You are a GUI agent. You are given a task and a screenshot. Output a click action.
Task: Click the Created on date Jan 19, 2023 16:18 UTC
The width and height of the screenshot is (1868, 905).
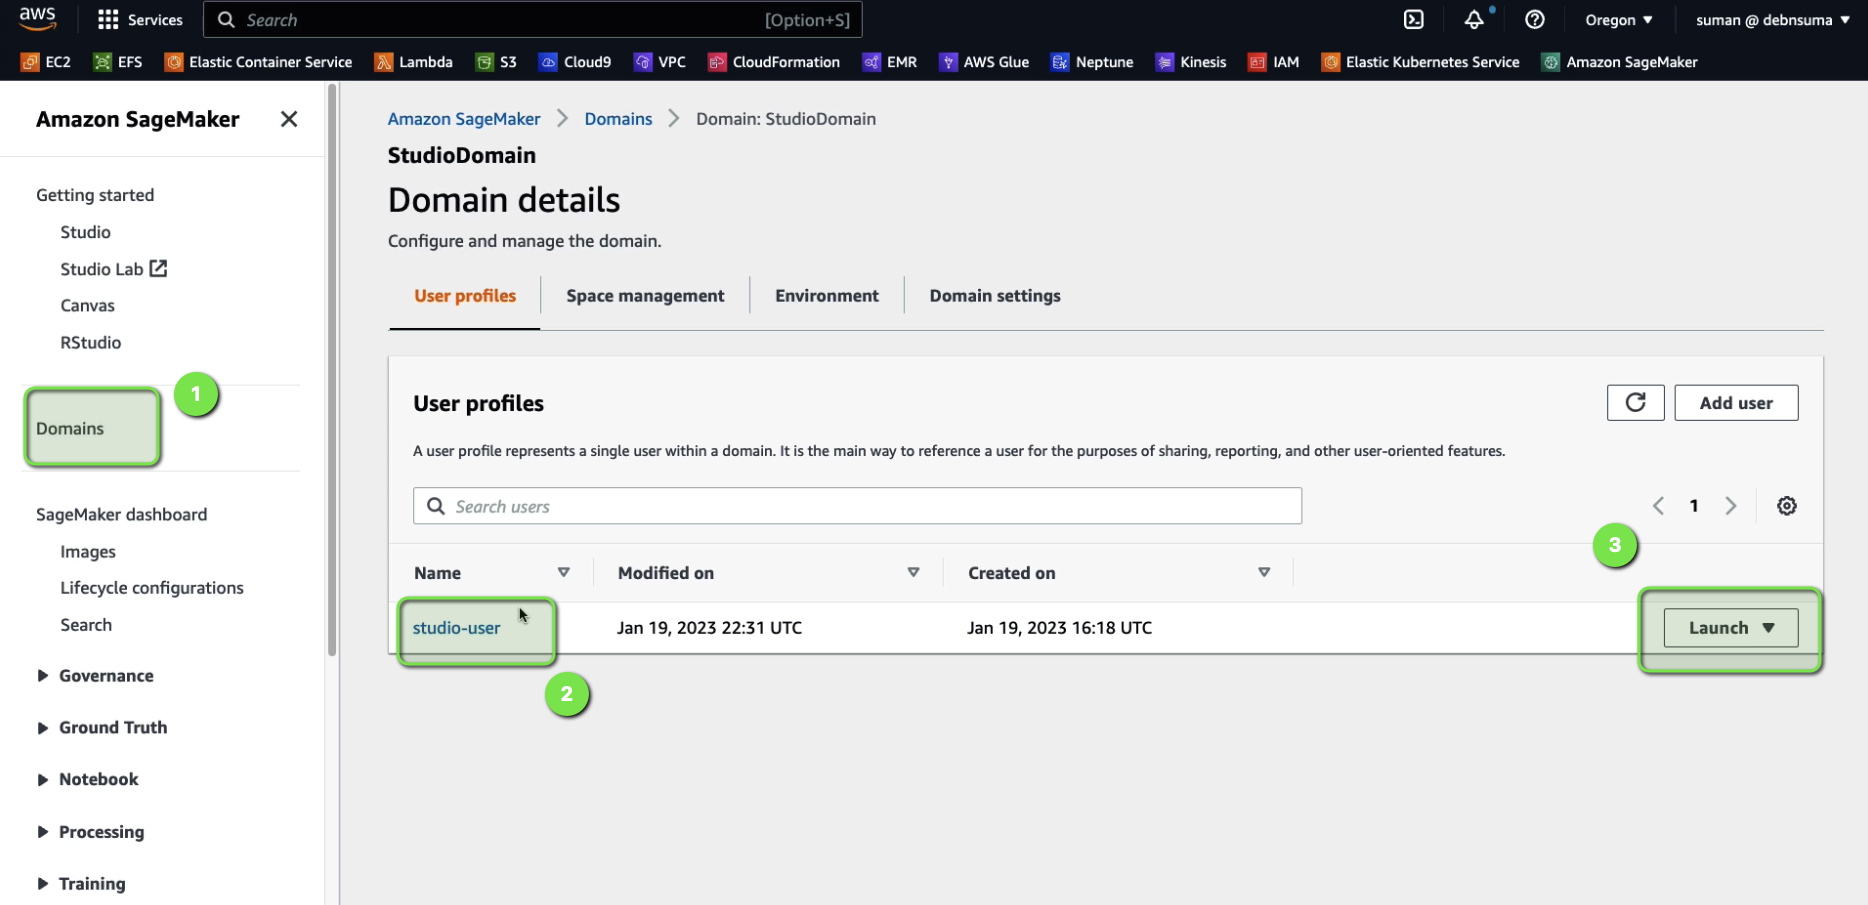coord(1059,628)
